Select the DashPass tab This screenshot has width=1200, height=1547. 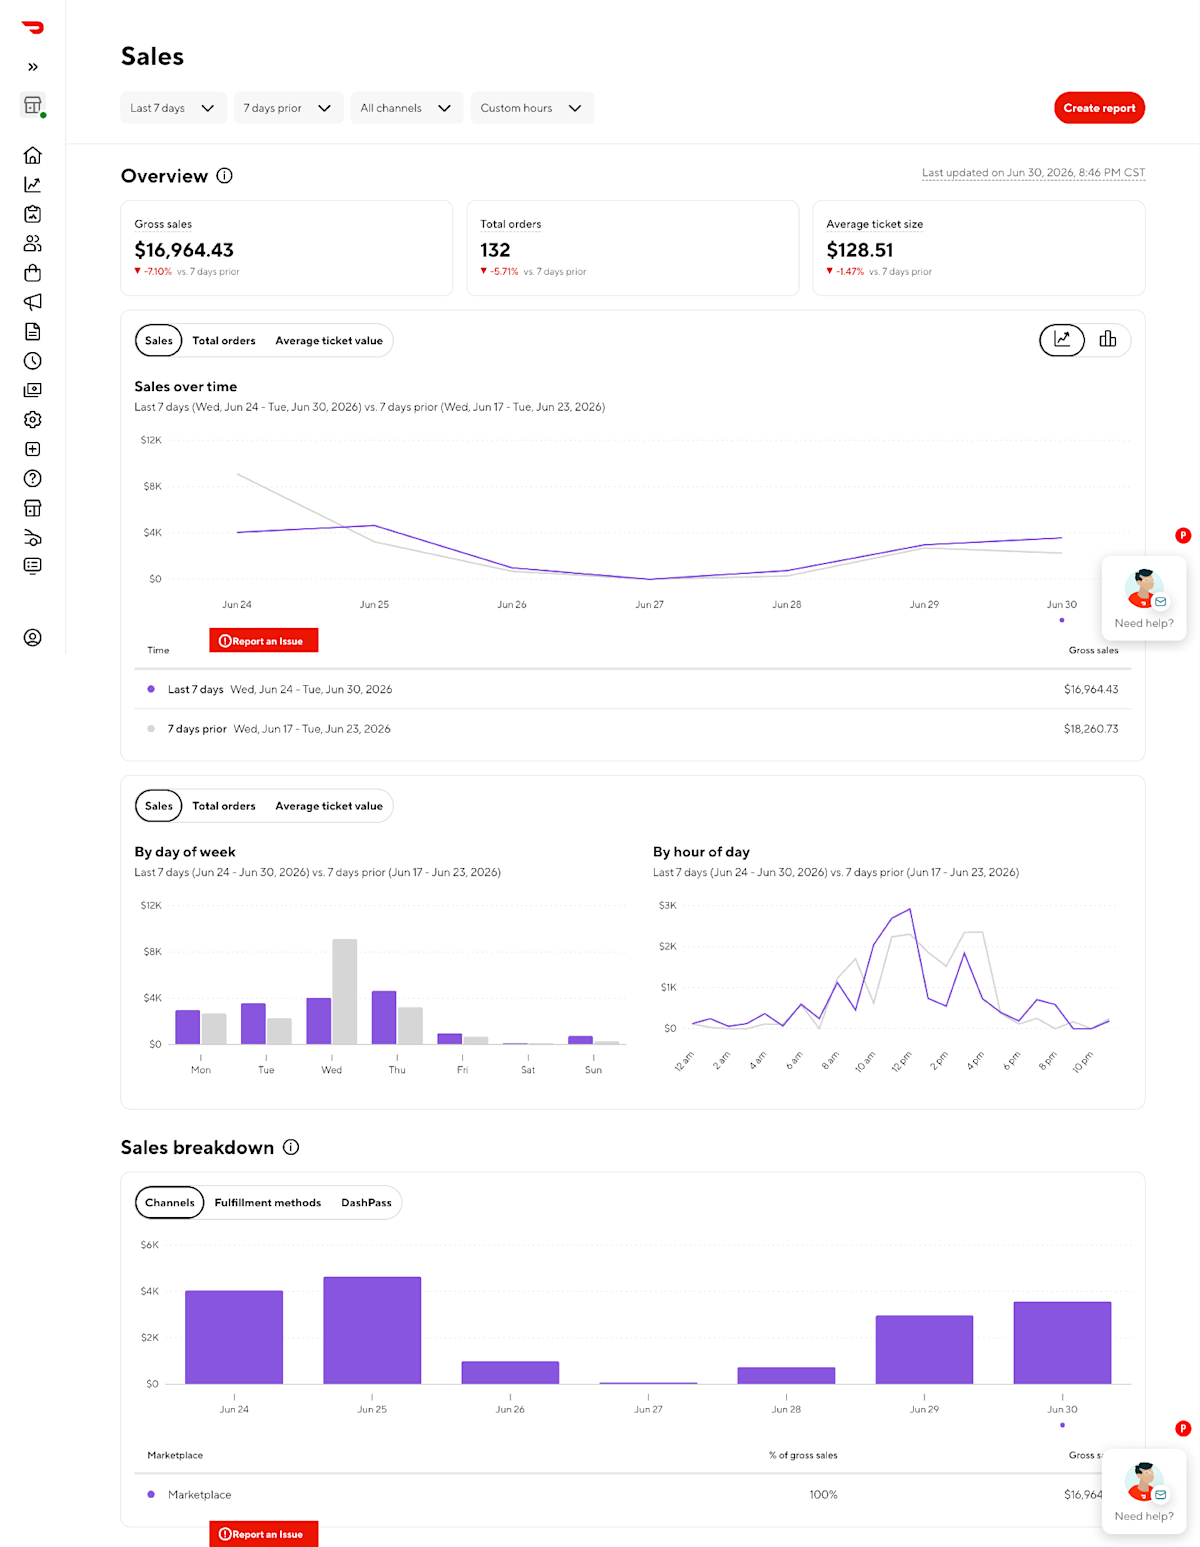pyautogui.click(x=366, y=1203)
